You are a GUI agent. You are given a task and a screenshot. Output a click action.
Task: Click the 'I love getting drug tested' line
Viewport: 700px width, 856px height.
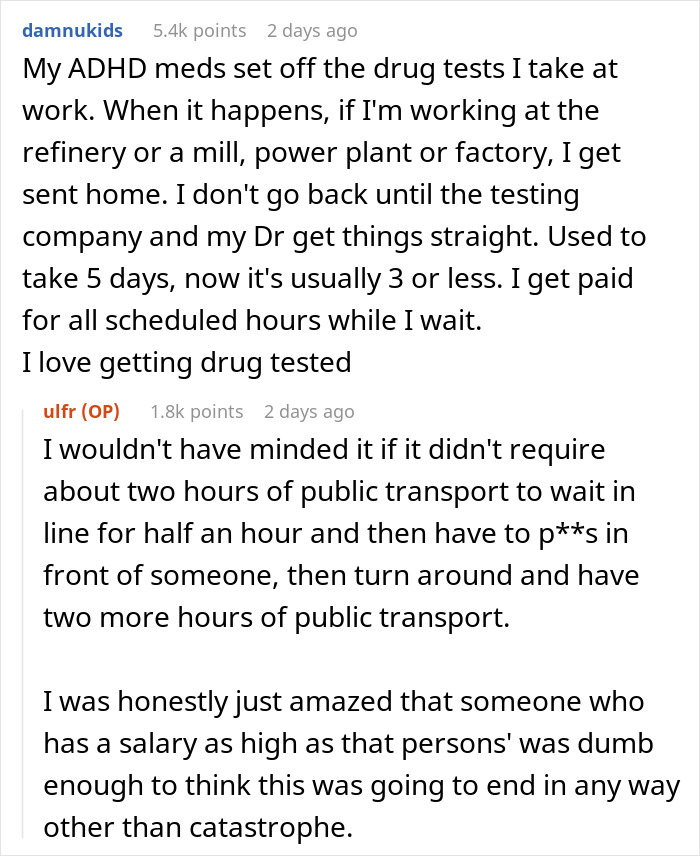click(185, 361)
